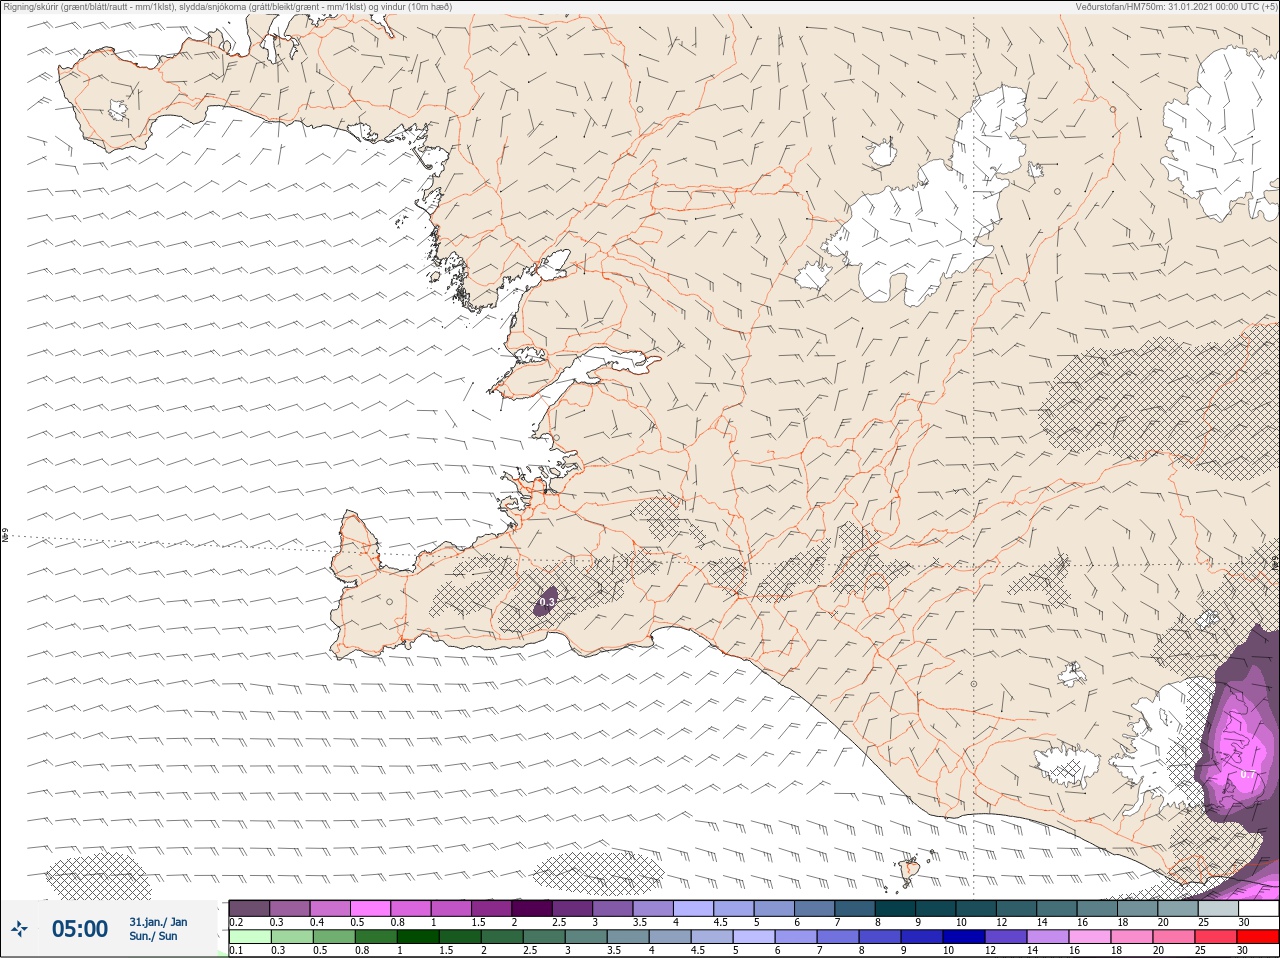Click the darkest purple swatch starting at 2, top row
Image resolution: width=1280 pixels, height=958 pixels.
tap(532, 908)
